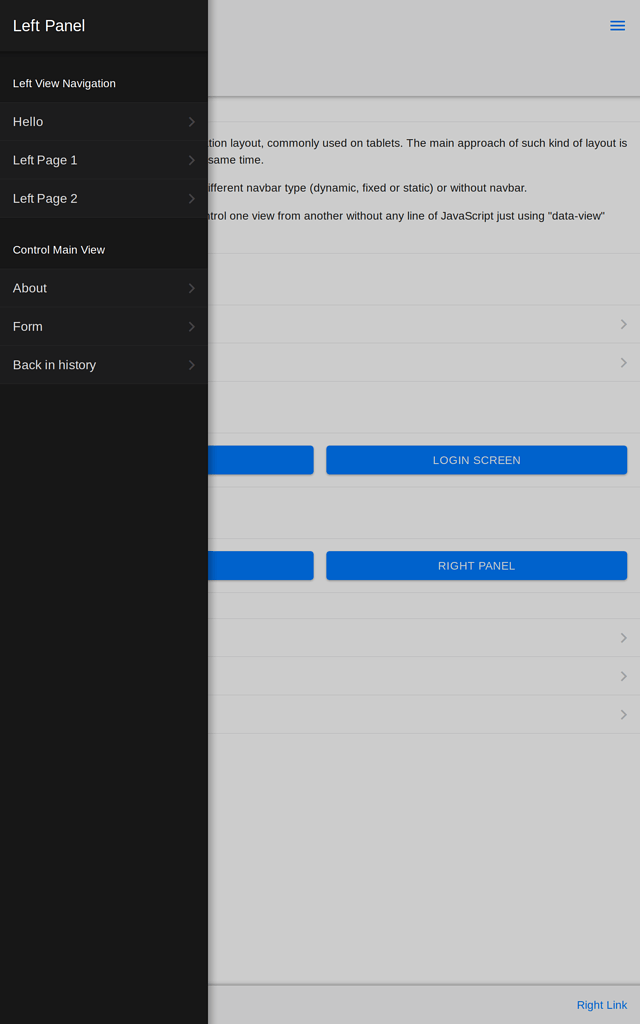Open Left Page 2 from the panel
640x1024 pixels.
104,199
